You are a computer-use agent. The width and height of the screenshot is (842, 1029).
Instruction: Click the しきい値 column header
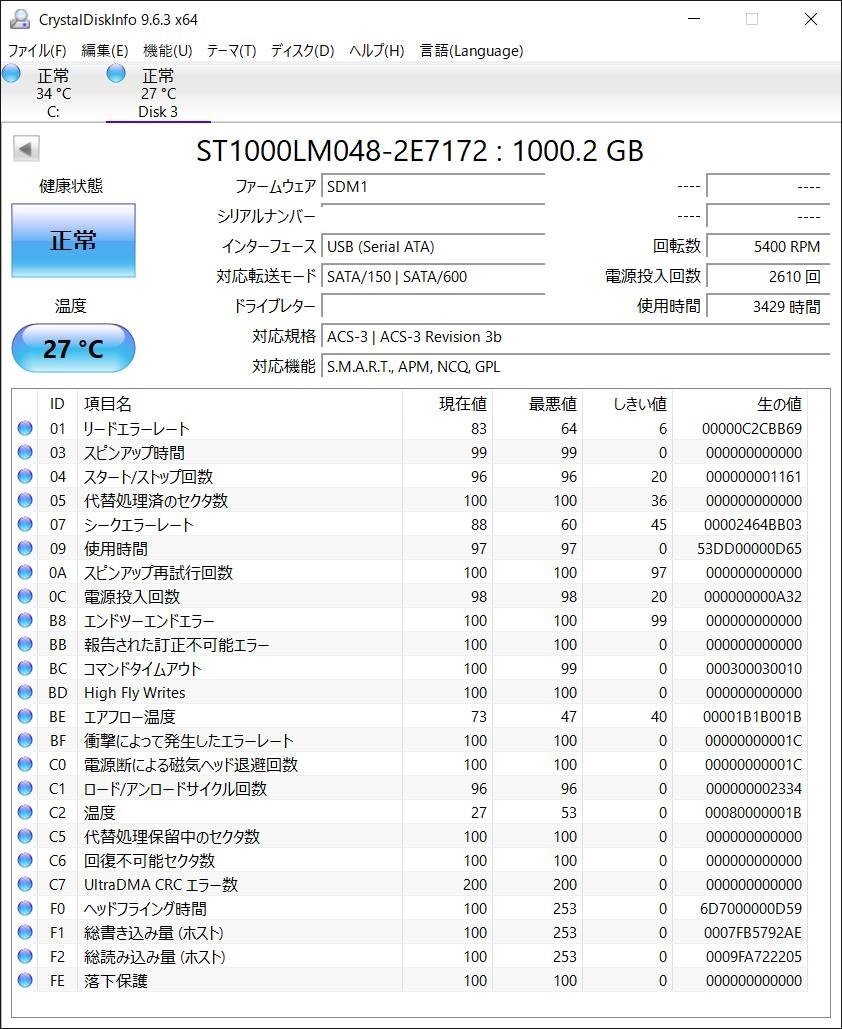(627, 404)
